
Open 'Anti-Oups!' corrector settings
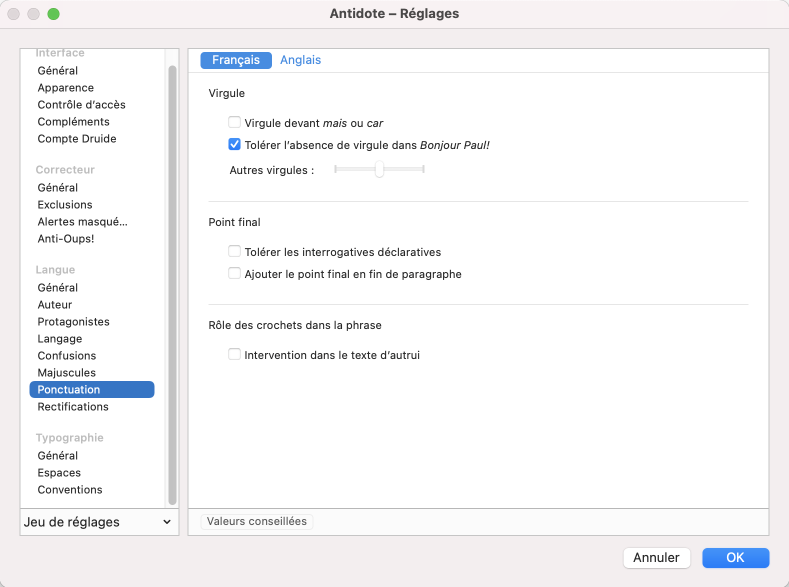click(x=66, y=239)
